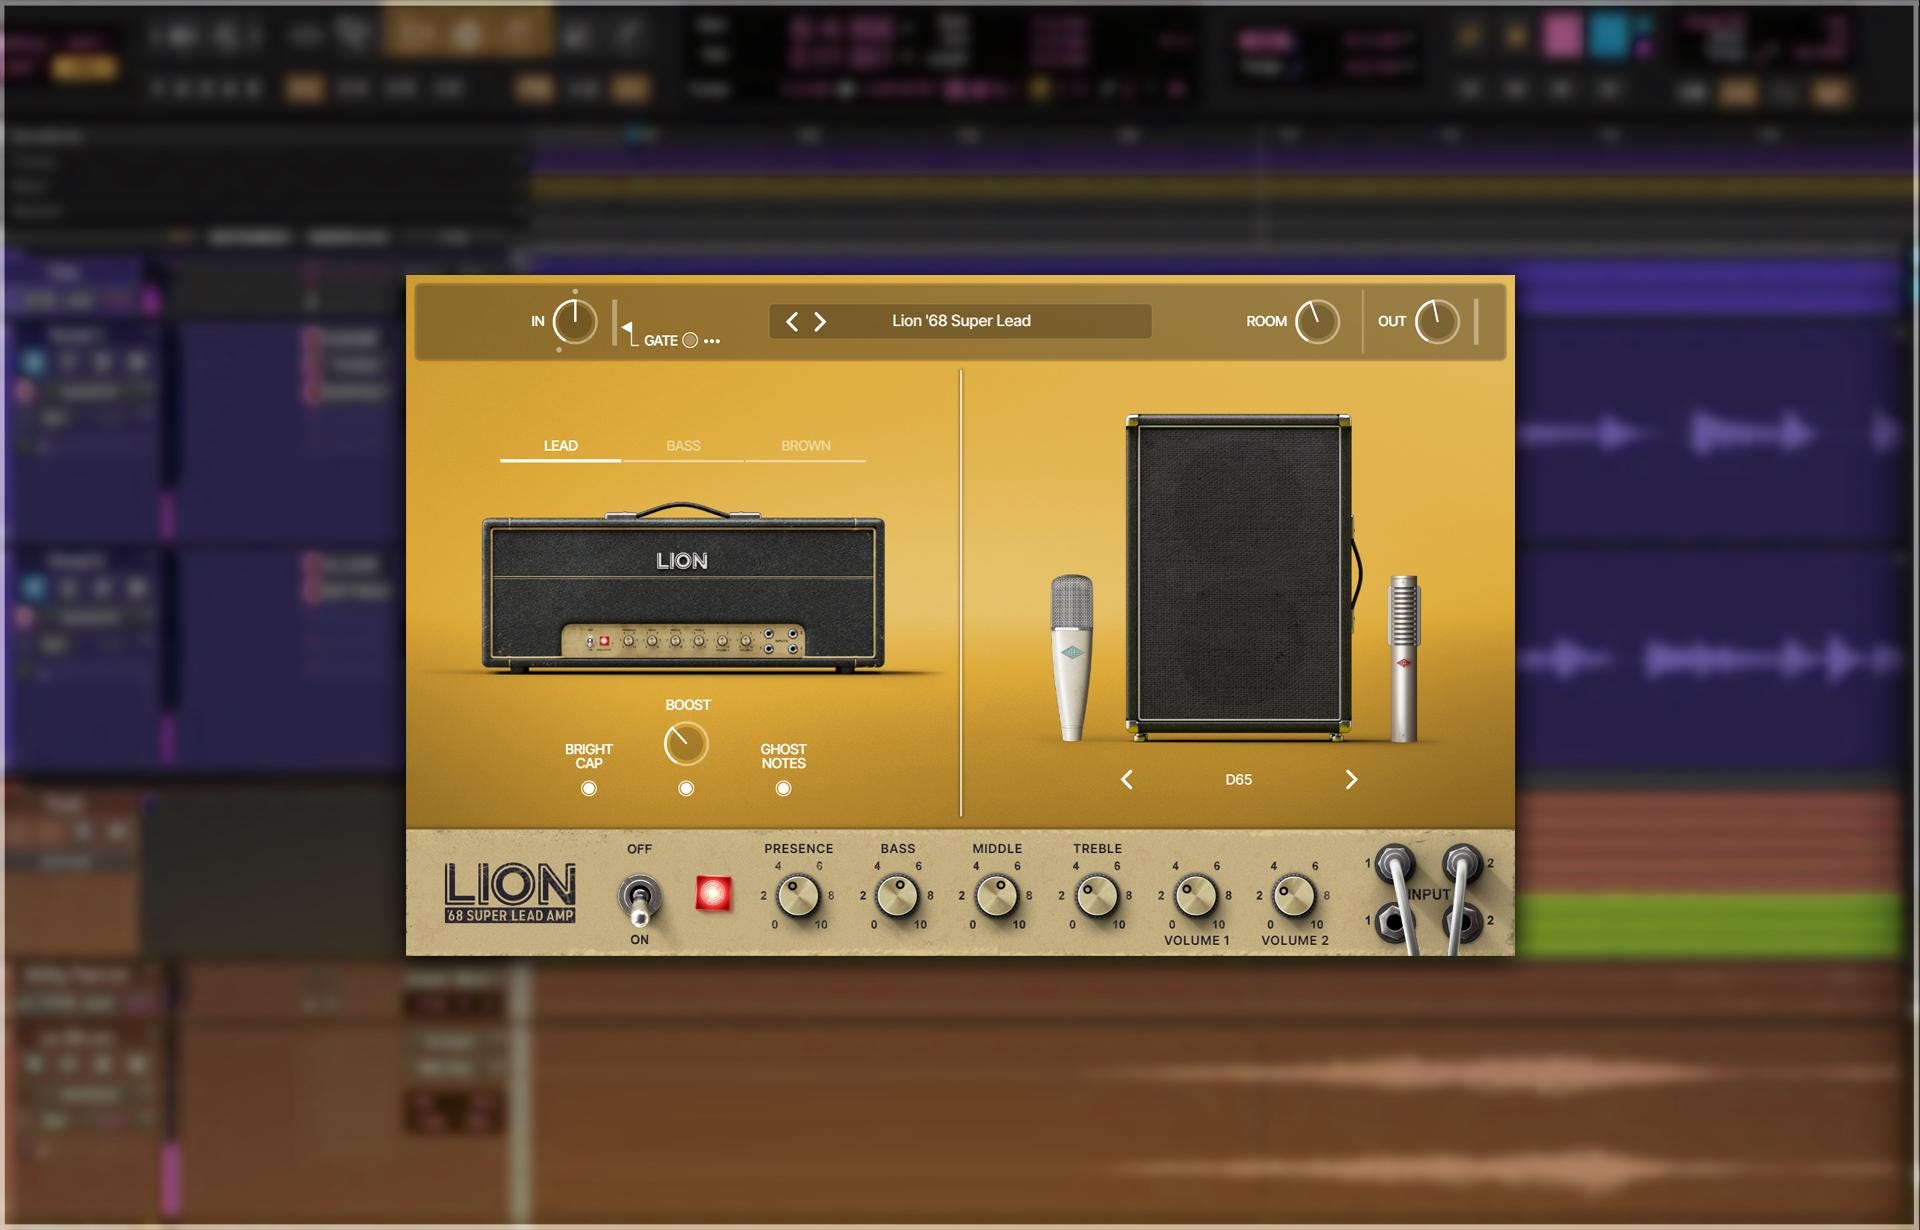
Task: Click the top-left INPUT 1 jack
Action: tap(1395, 863)
